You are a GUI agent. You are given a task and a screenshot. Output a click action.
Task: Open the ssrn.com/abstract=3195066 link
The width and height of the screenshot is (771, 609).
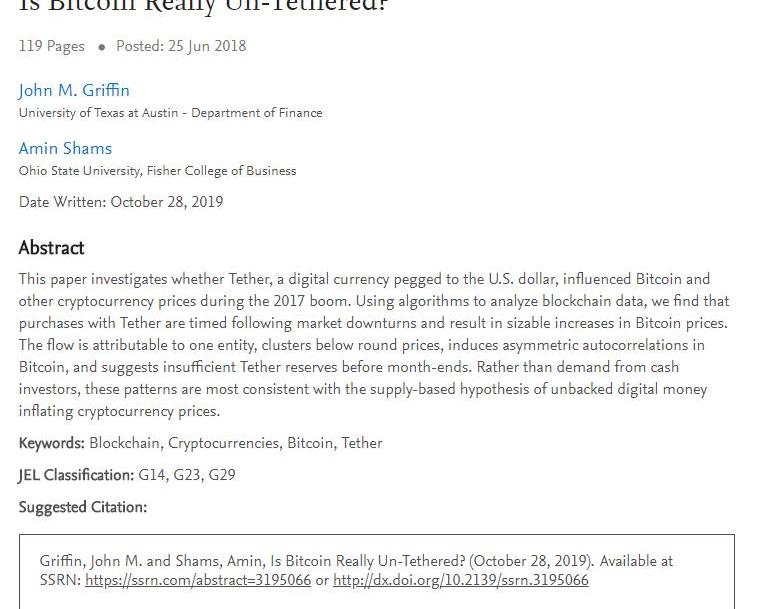pos(198,580)
